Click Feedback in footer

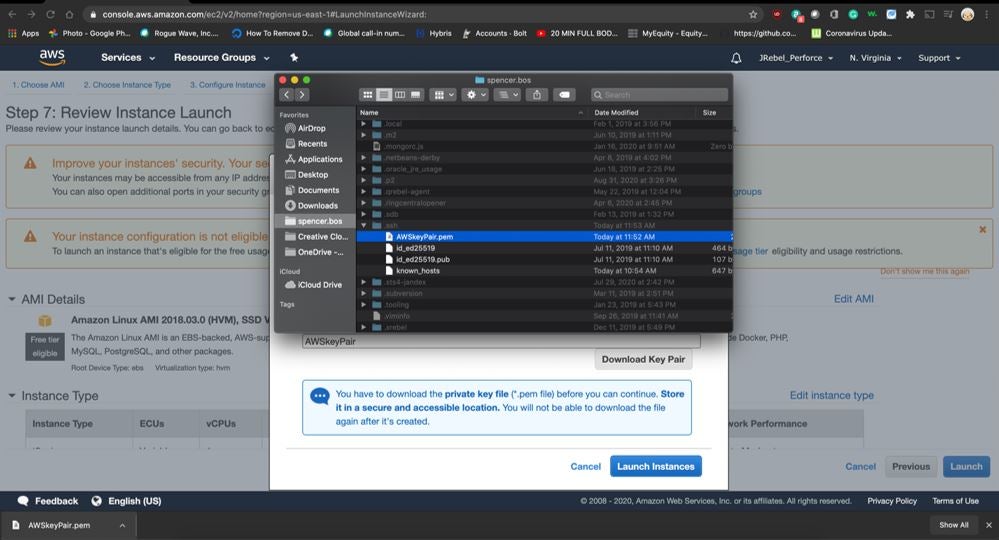pos(48,501)
